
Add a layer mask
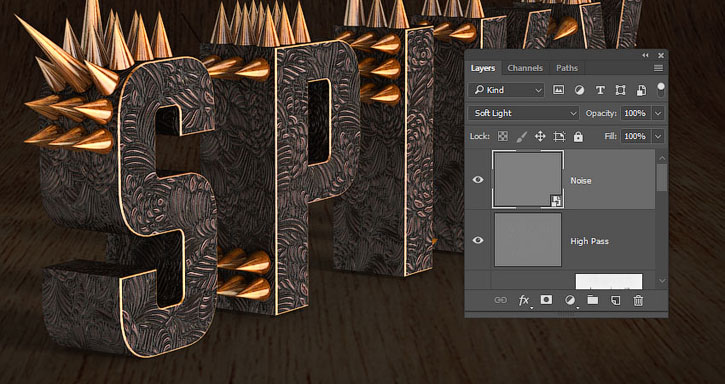tap(547, 300)
